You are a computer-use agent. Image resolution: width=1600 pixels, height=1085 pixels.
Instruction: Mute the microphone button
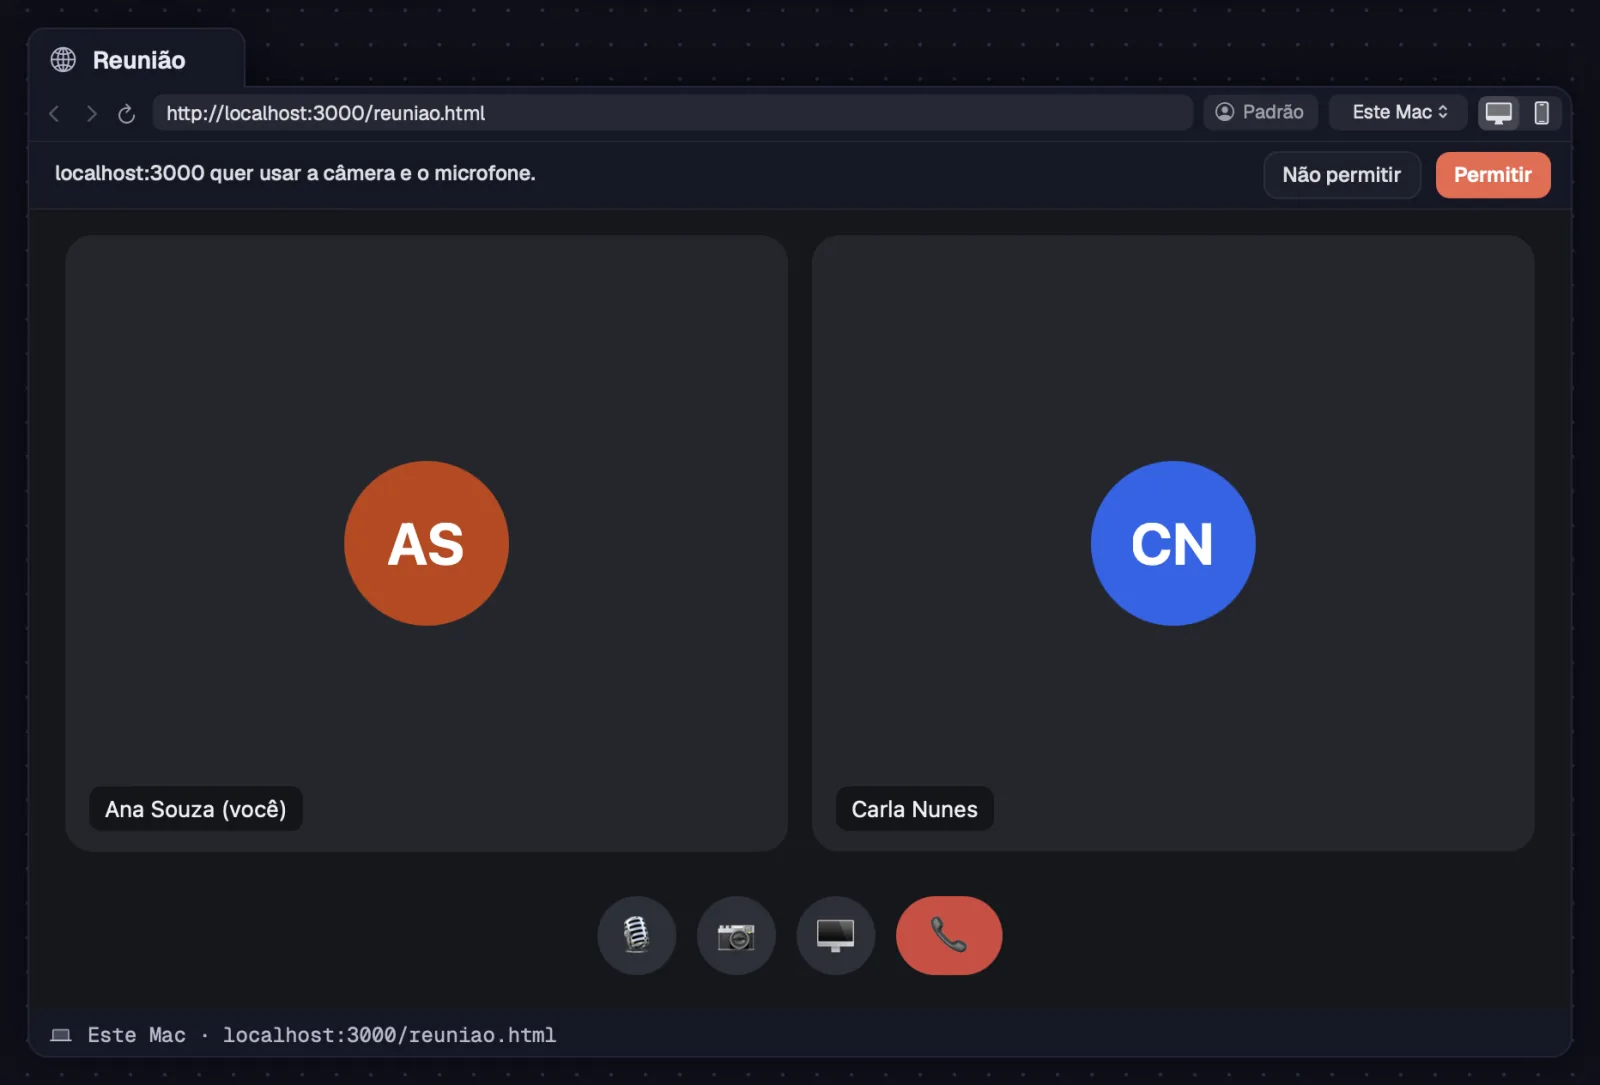[x=636, y=935]
